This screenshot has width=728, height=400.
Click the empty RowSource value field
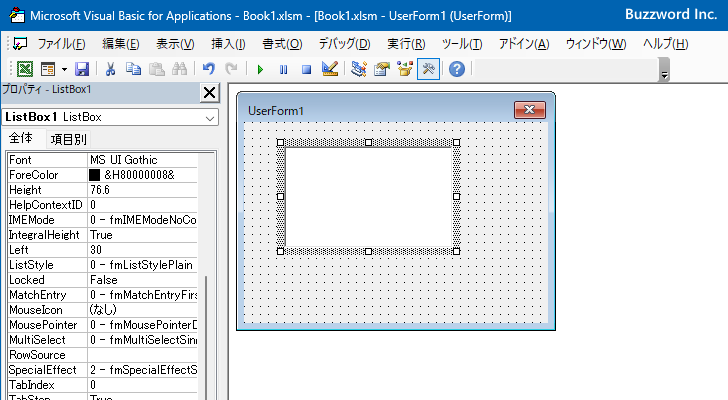(x=143, y=355)
